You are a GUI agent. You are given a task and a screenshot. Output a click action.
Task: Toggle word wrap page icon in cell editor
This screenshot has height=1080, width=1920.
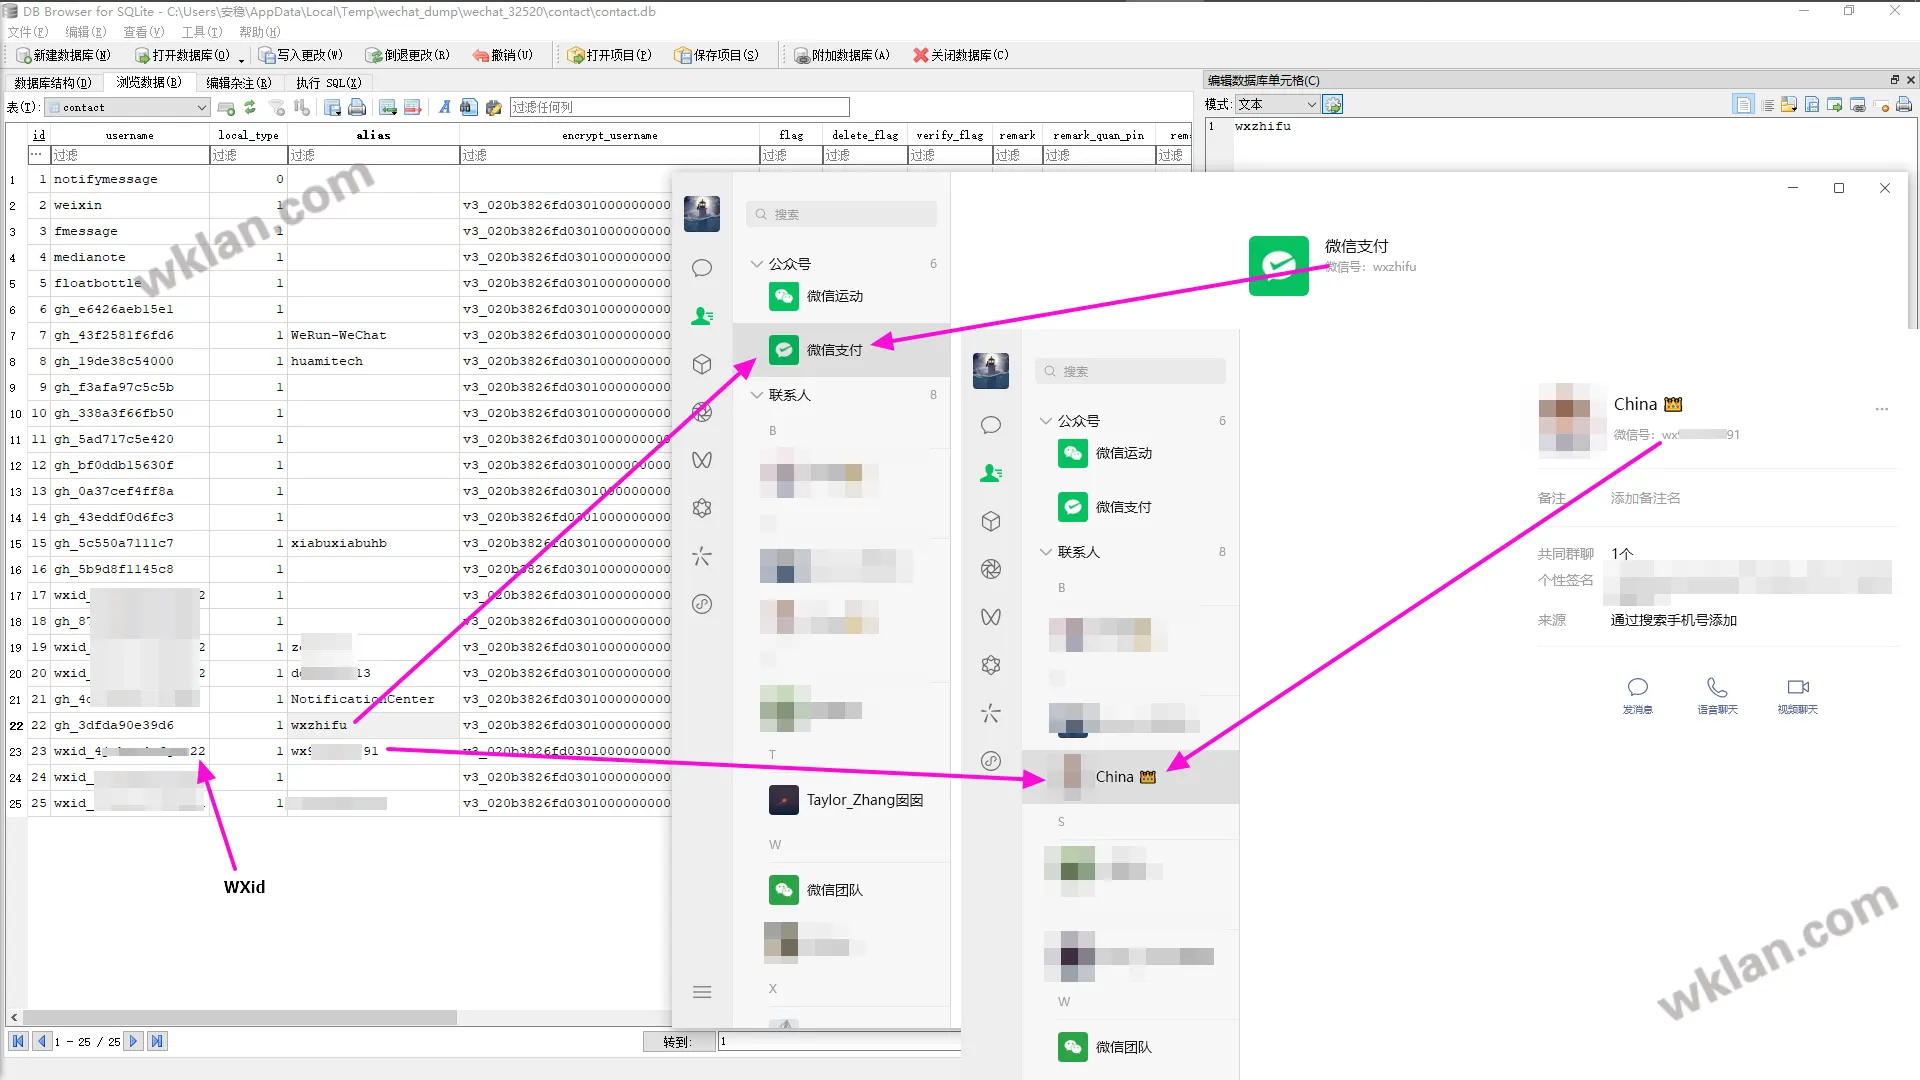tap(1743, 104)
